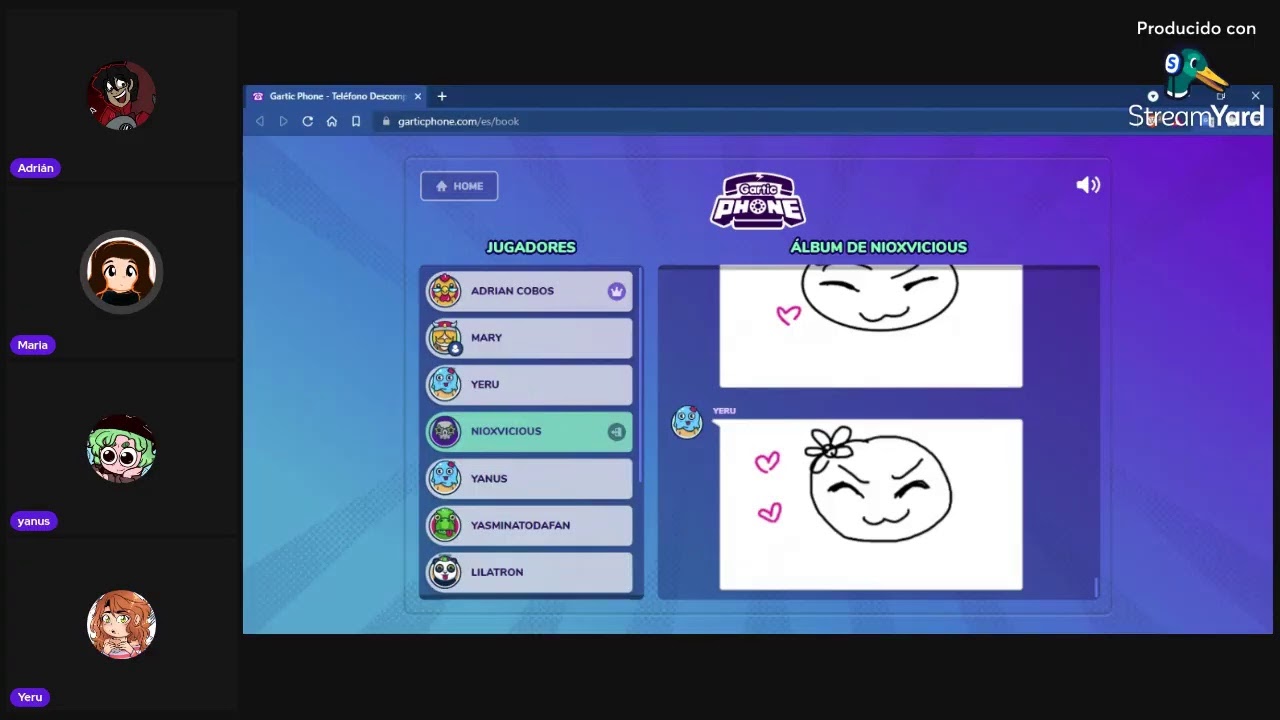Click the browser home icon

[332, 121]
